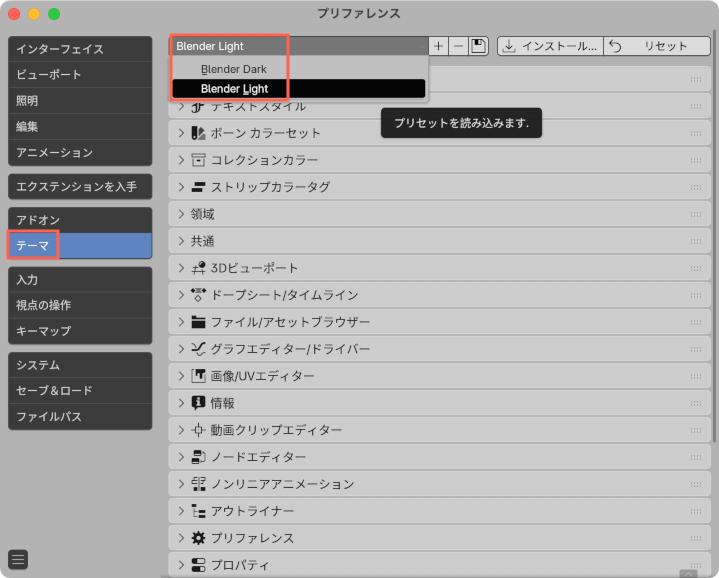Viewport: 719px width, 578px height.
Task: Open the アドオン preferences tab
Action: [80, 220]
